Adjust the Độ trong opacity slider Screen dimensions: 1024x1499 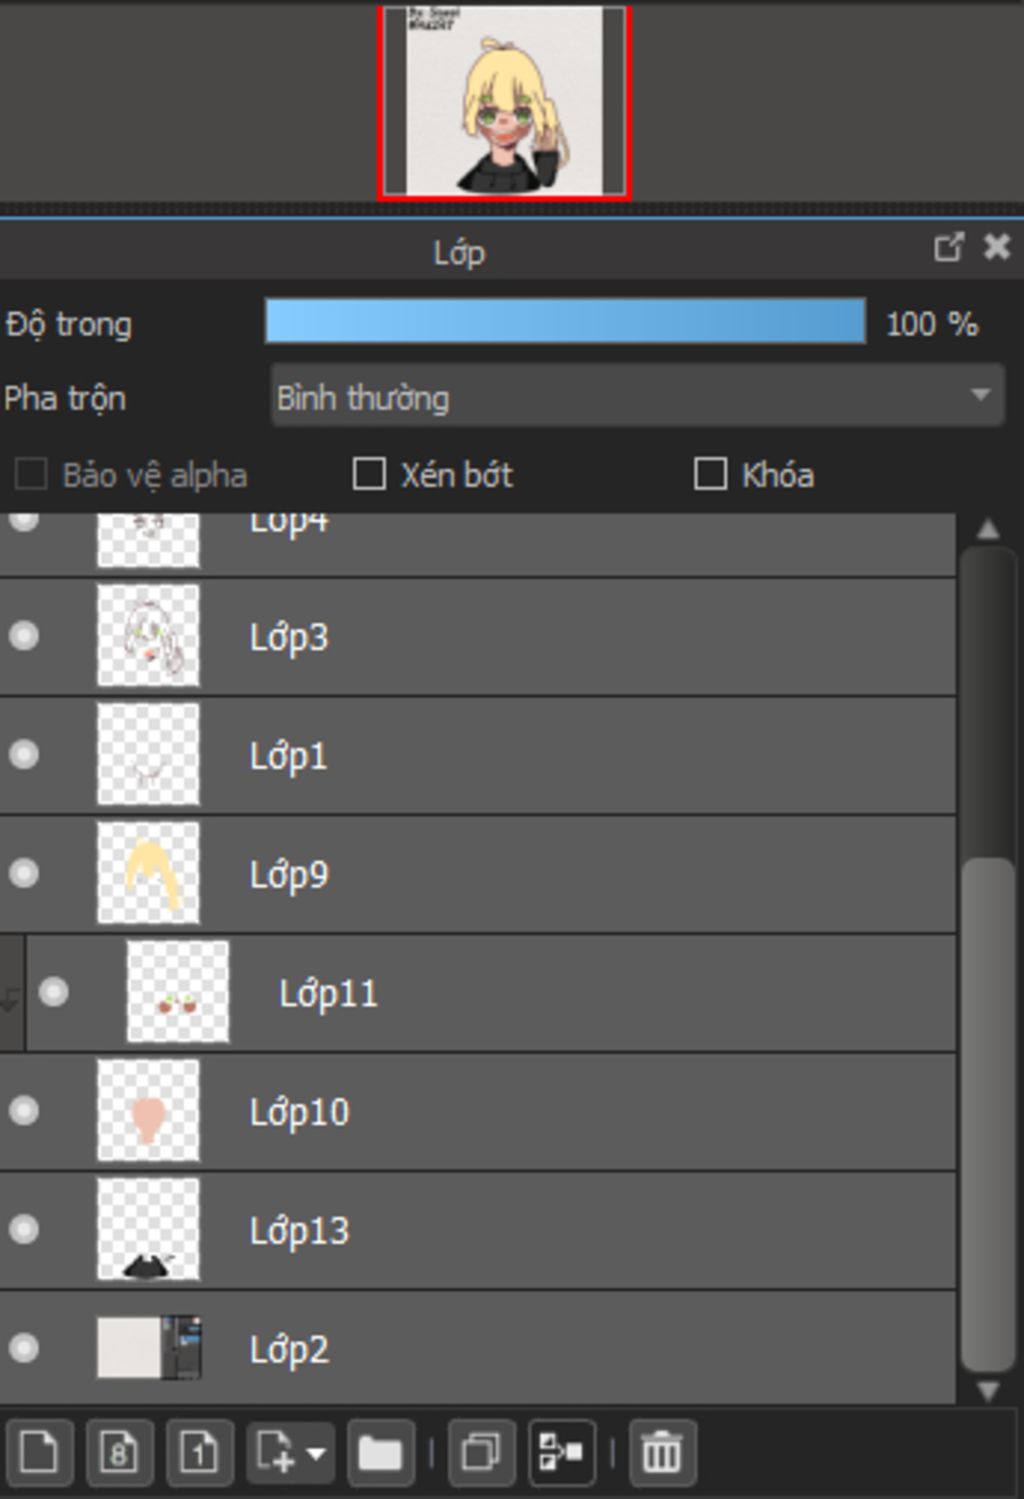tap(565, 323)
